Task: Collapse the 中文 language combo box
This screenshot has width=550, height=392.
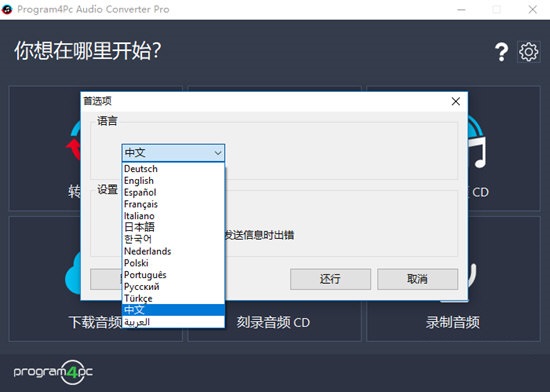Action: click(173, 153)
